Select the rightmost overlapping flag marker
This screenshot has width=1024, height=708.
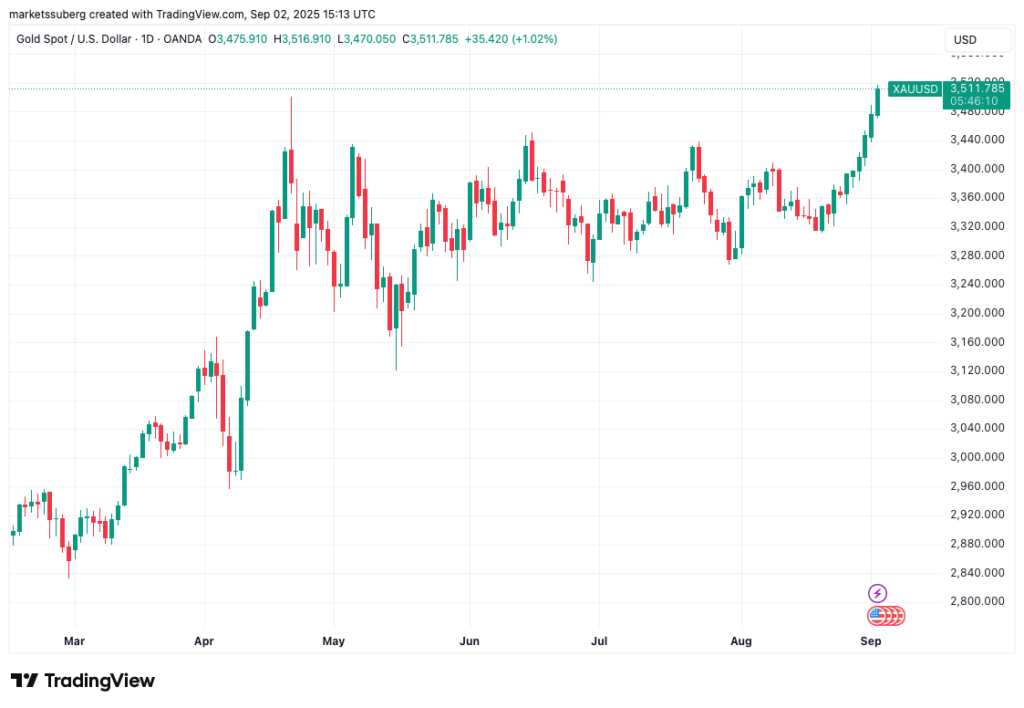(x=900, y=616)
